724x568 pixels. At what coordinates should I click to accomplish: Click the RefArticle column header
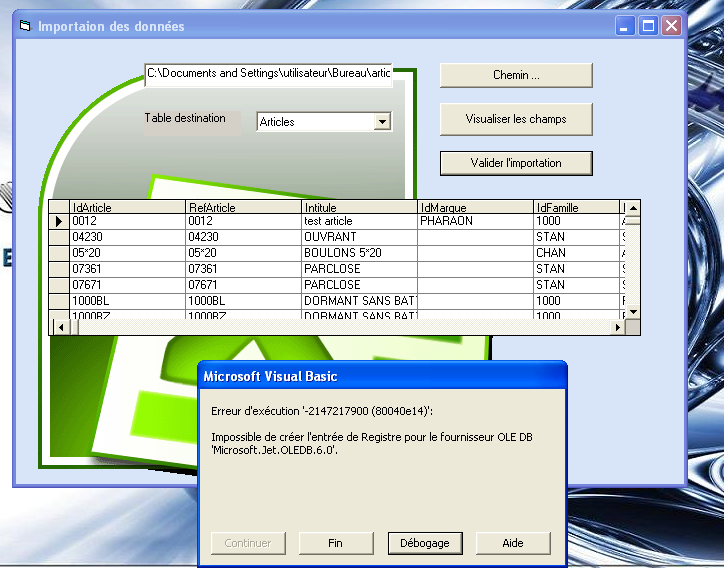(x=243, y=207)
